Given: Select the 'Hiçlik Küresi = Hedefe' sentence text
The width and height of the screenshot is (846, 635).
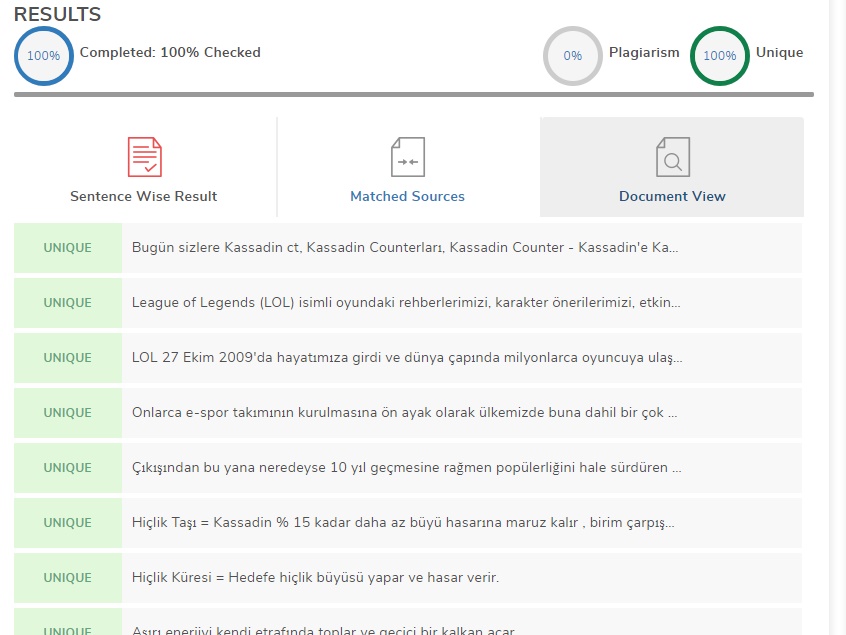Looking at the screenshot, I should coord(315,578).
